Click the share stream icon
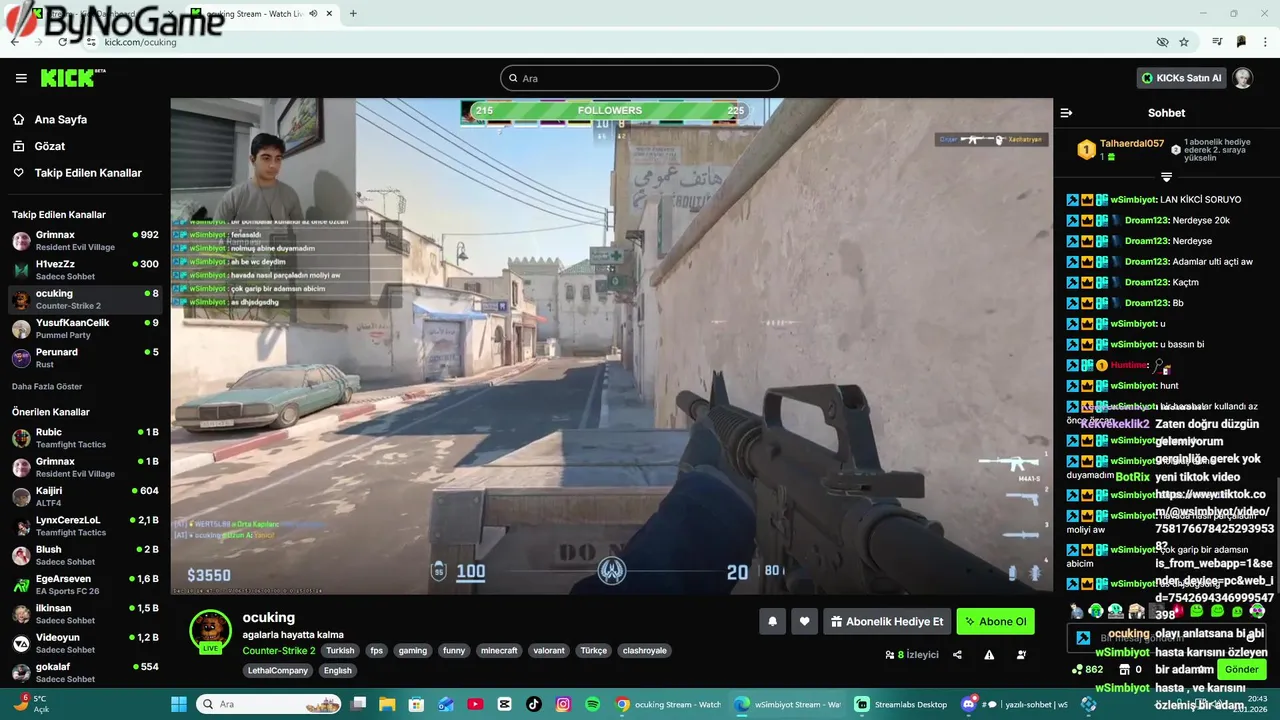This screenshot has height=720, width=1280. click(x=957, y=655)
